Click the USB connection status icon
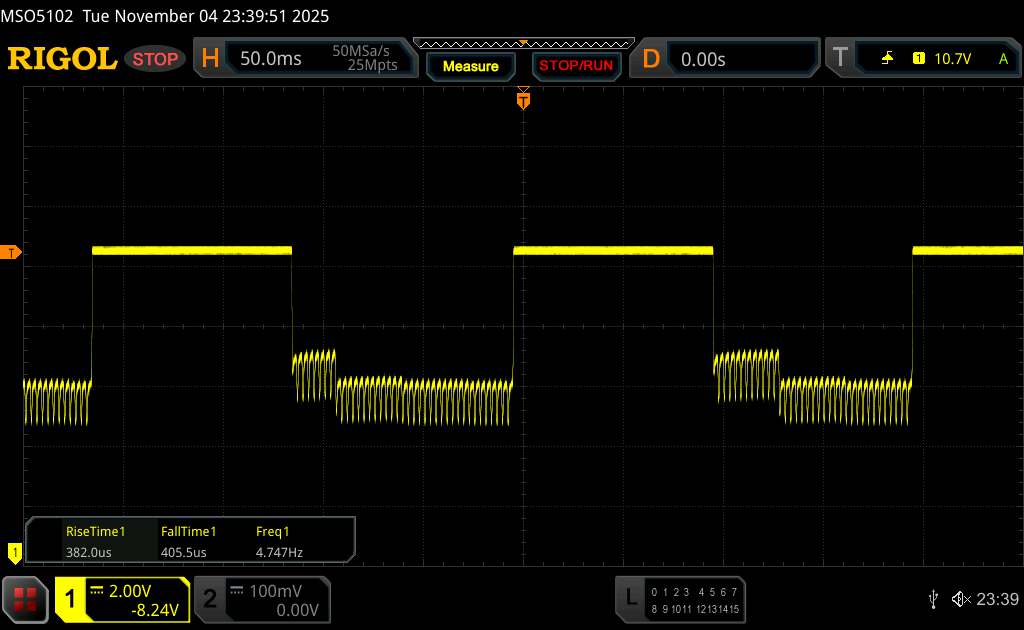The image size is (1024, 630). click(933, 598)
